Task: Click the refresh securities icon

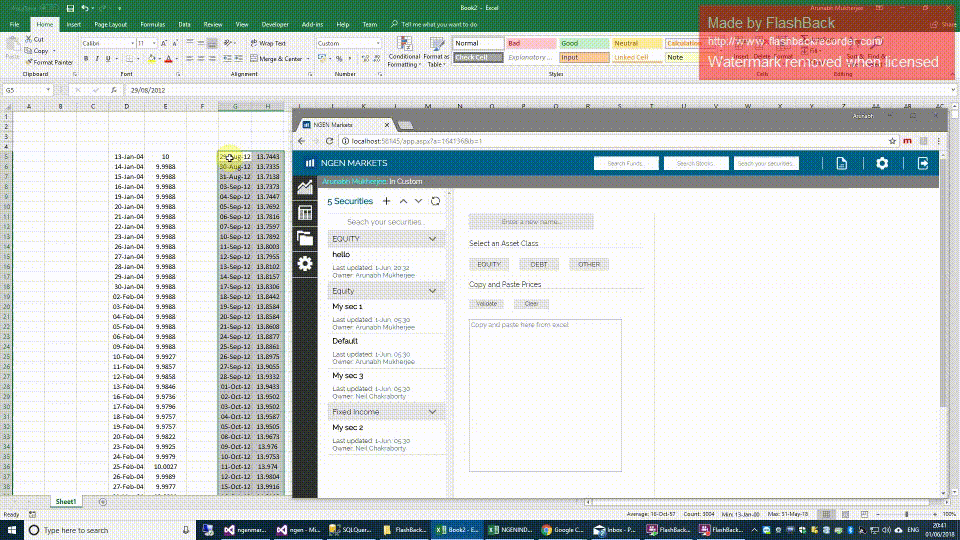Action: [x=435, y=201]
